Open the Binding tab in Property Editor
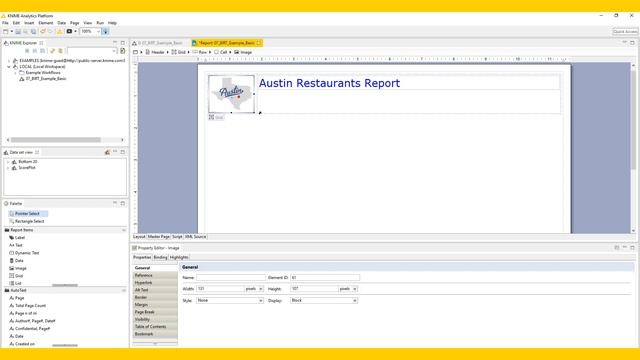 pos(160,258)
